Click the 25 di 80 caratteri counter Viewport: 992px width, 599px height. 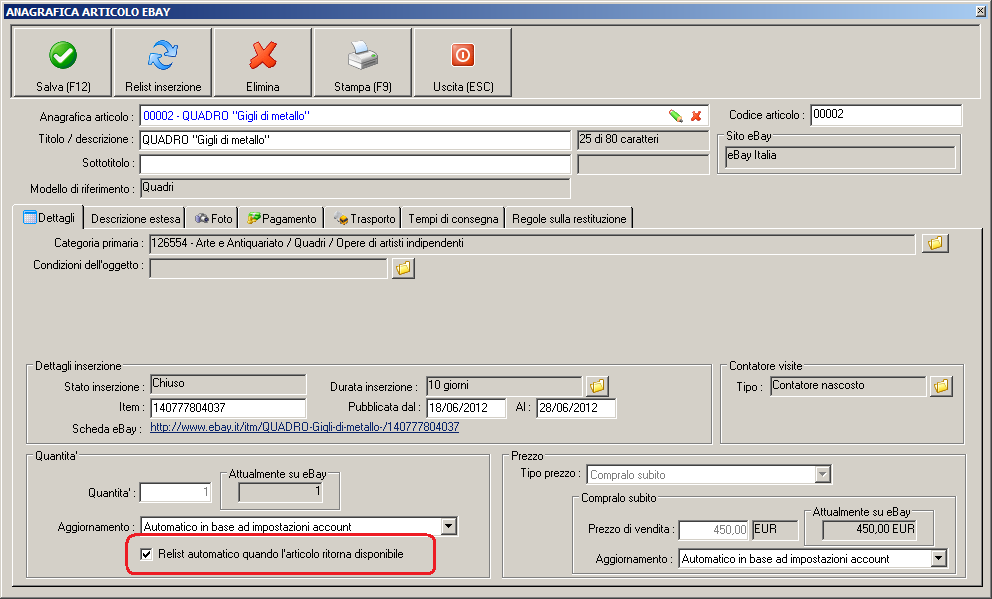tap(643, 140)
